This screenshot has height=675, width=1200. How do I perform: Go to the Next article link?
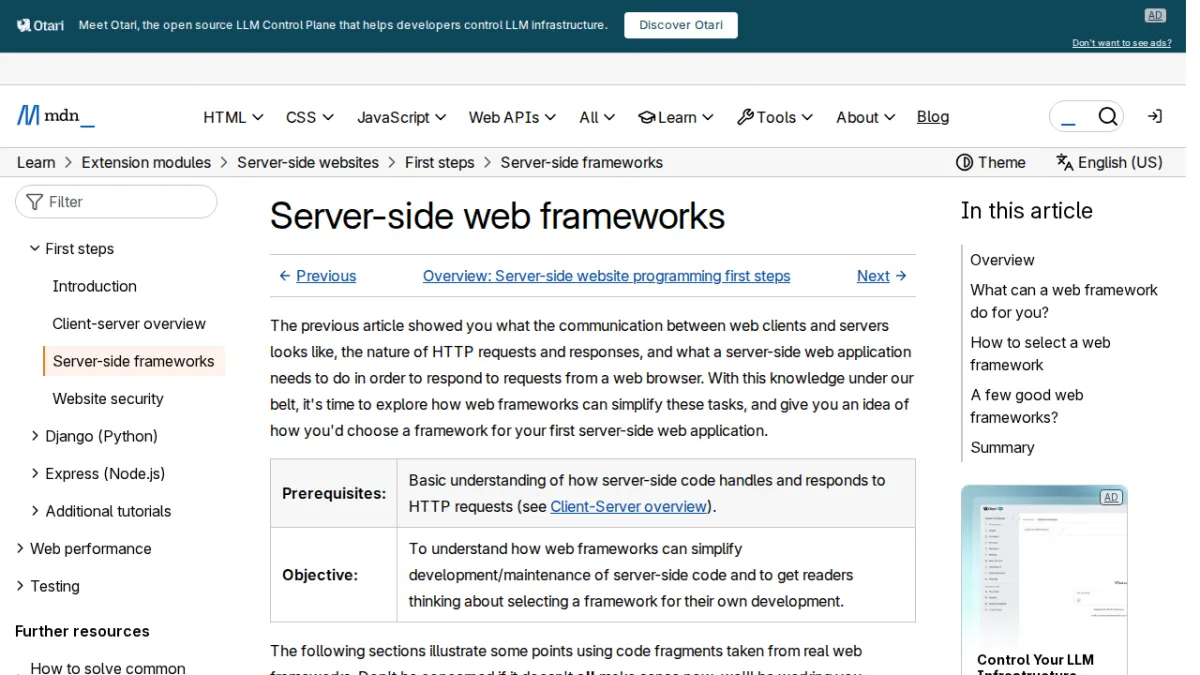click(x=882, y=276)
